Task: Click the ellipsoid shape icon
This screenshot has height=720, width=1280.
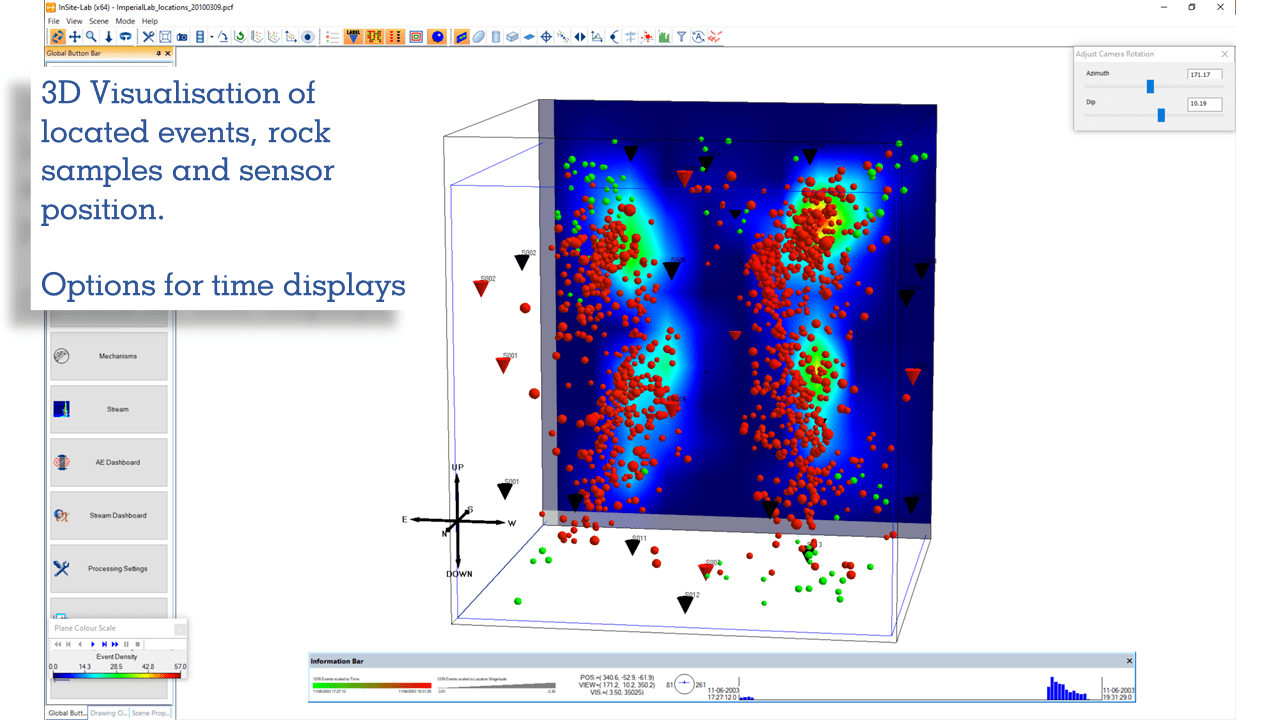Action: [x=479, y=37]
